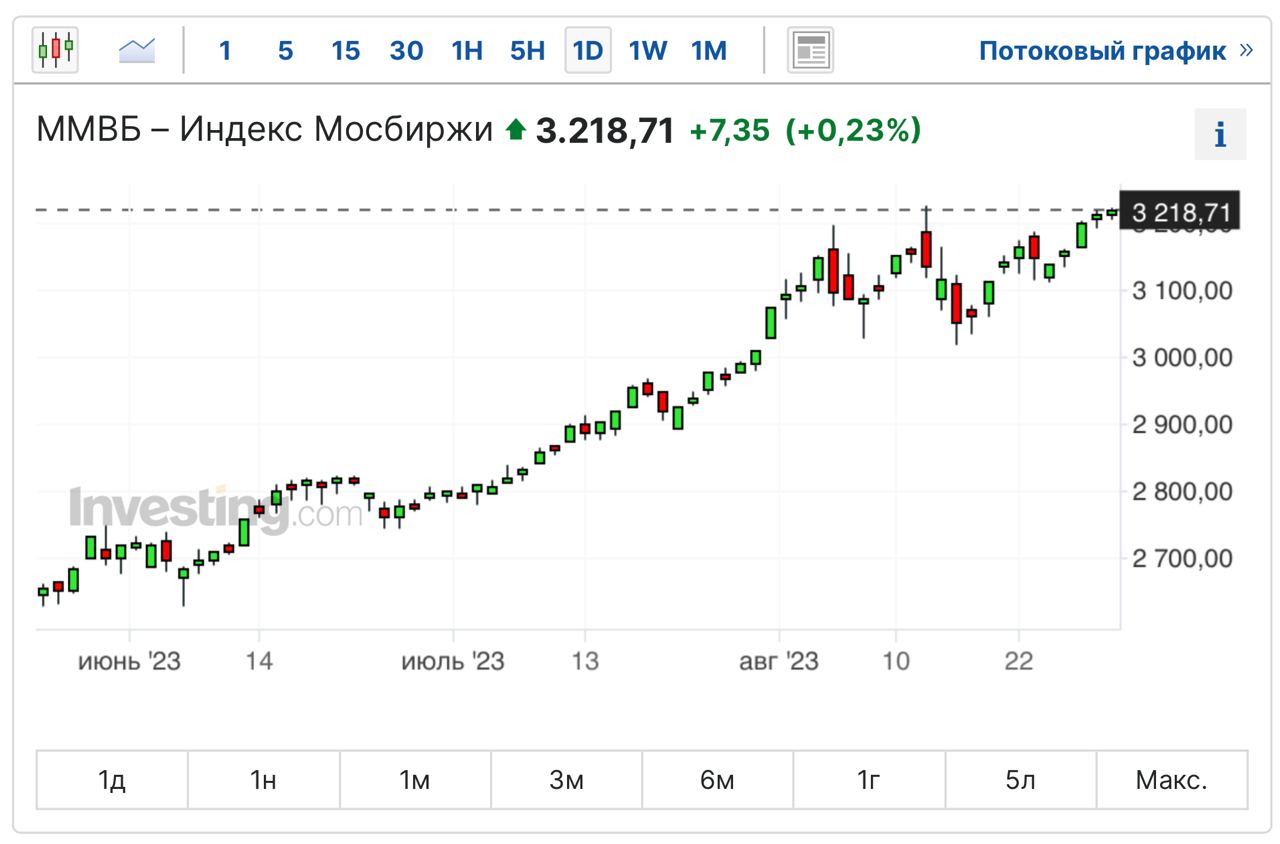
Task: Show the 1м range
Action: pos(415,780)
